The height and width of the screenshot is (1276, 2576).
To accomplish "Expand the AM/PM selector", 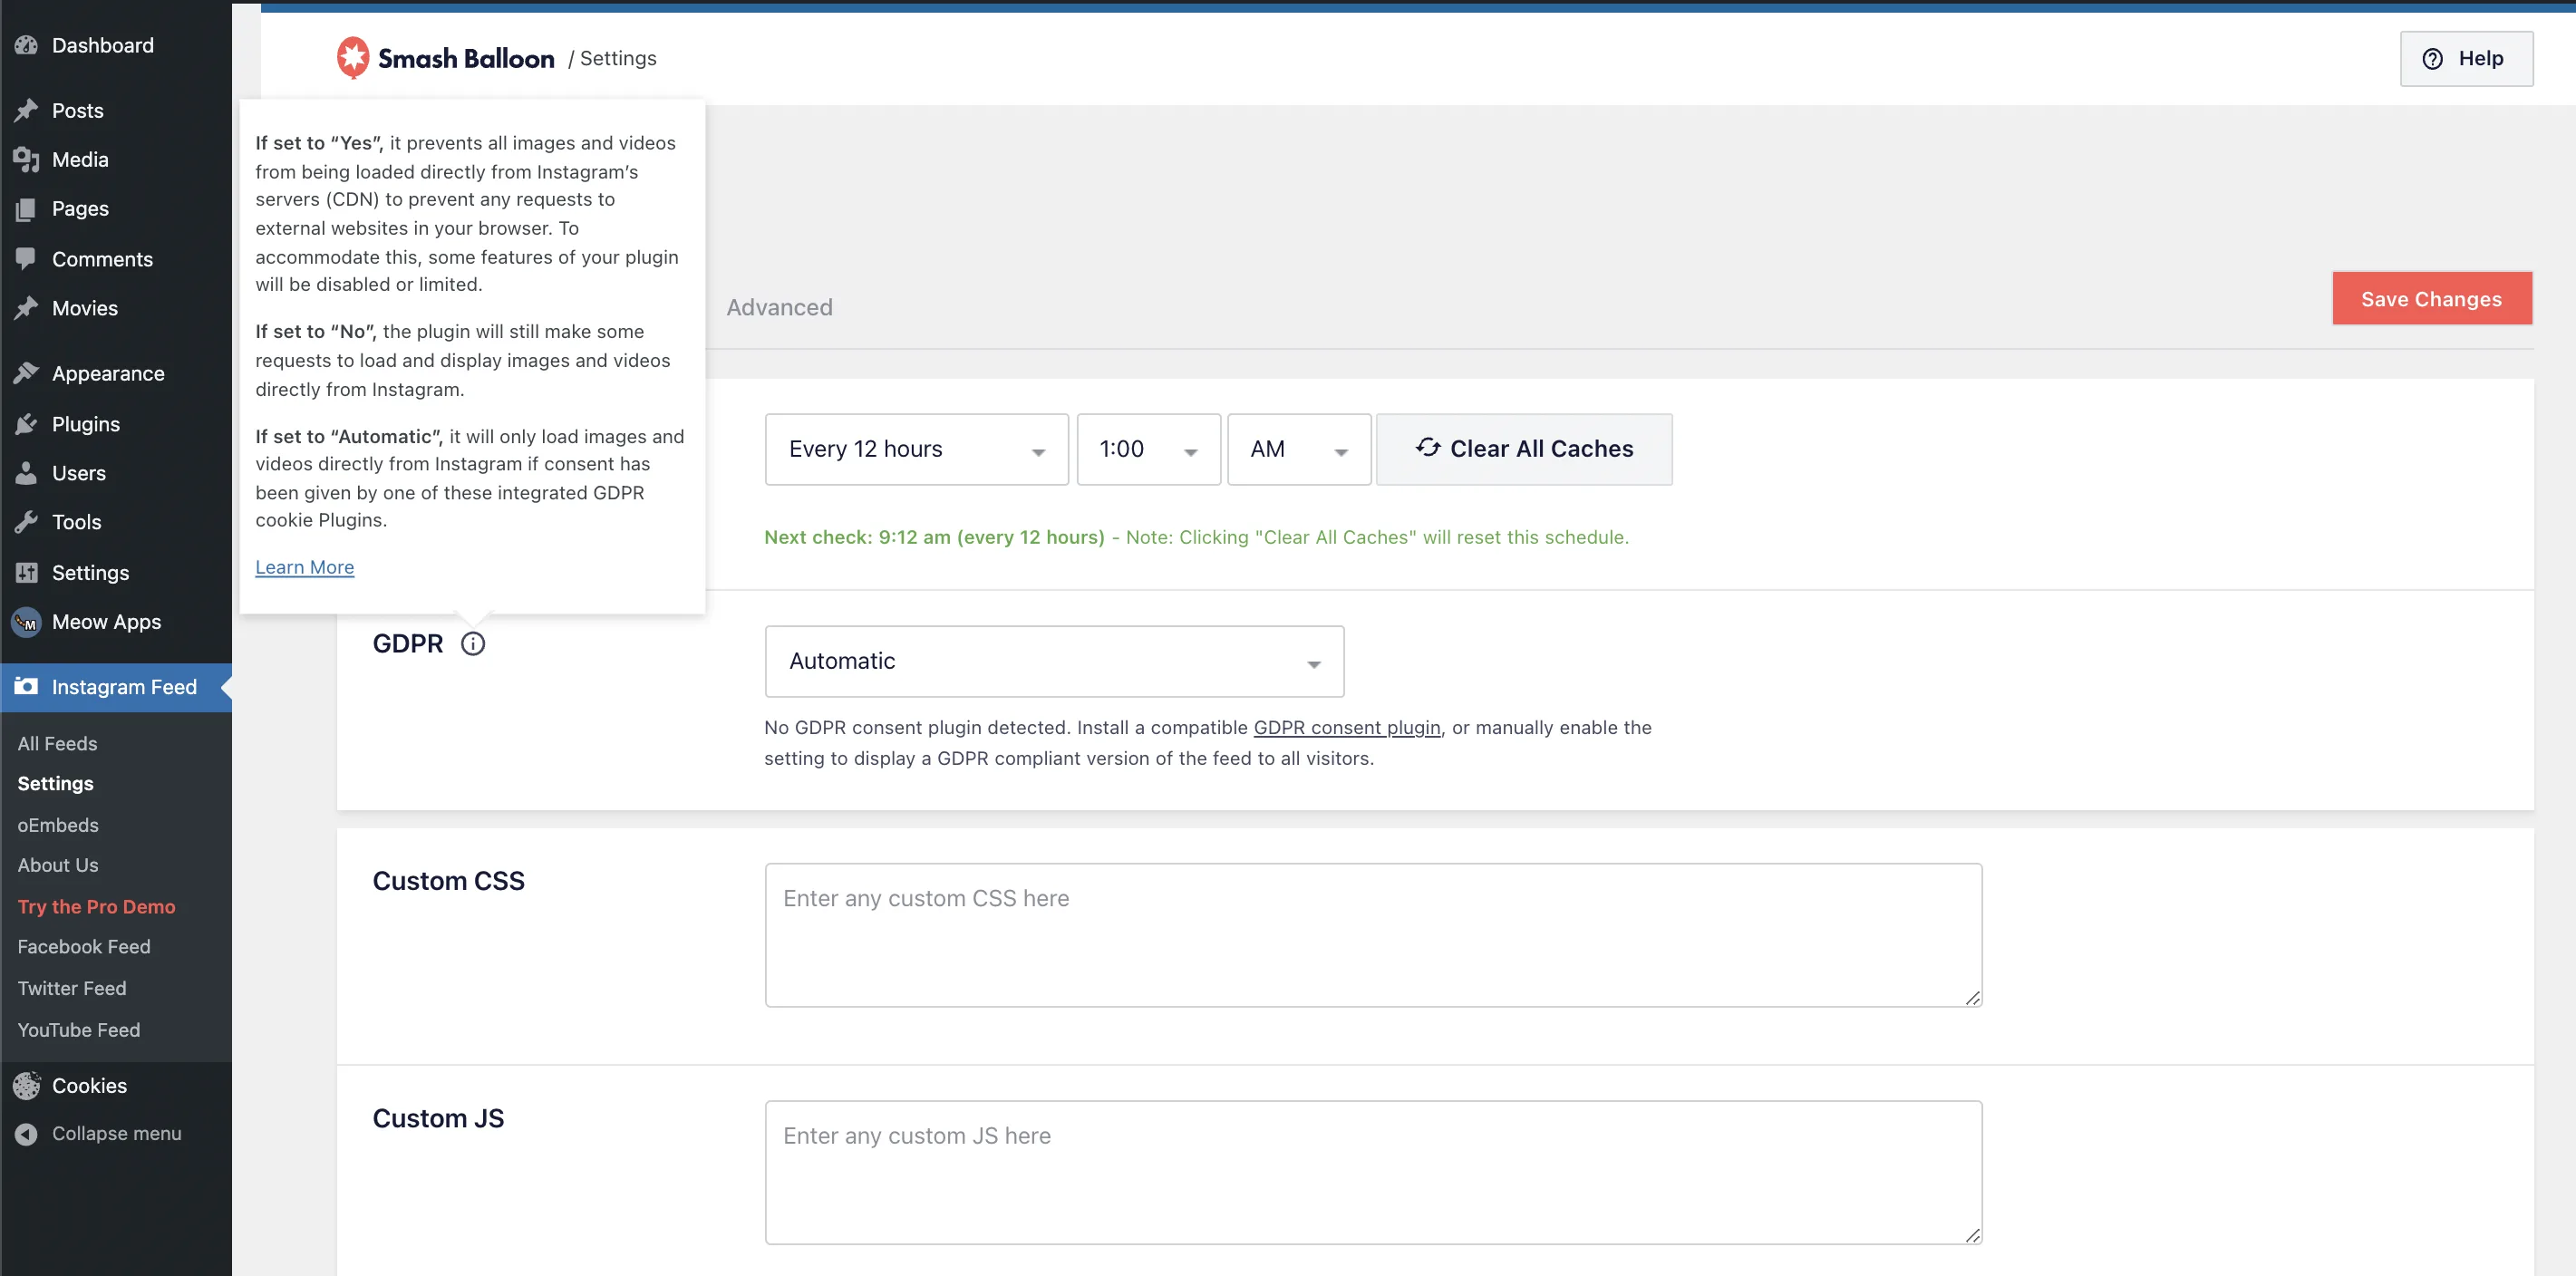I will point(1298,450).
